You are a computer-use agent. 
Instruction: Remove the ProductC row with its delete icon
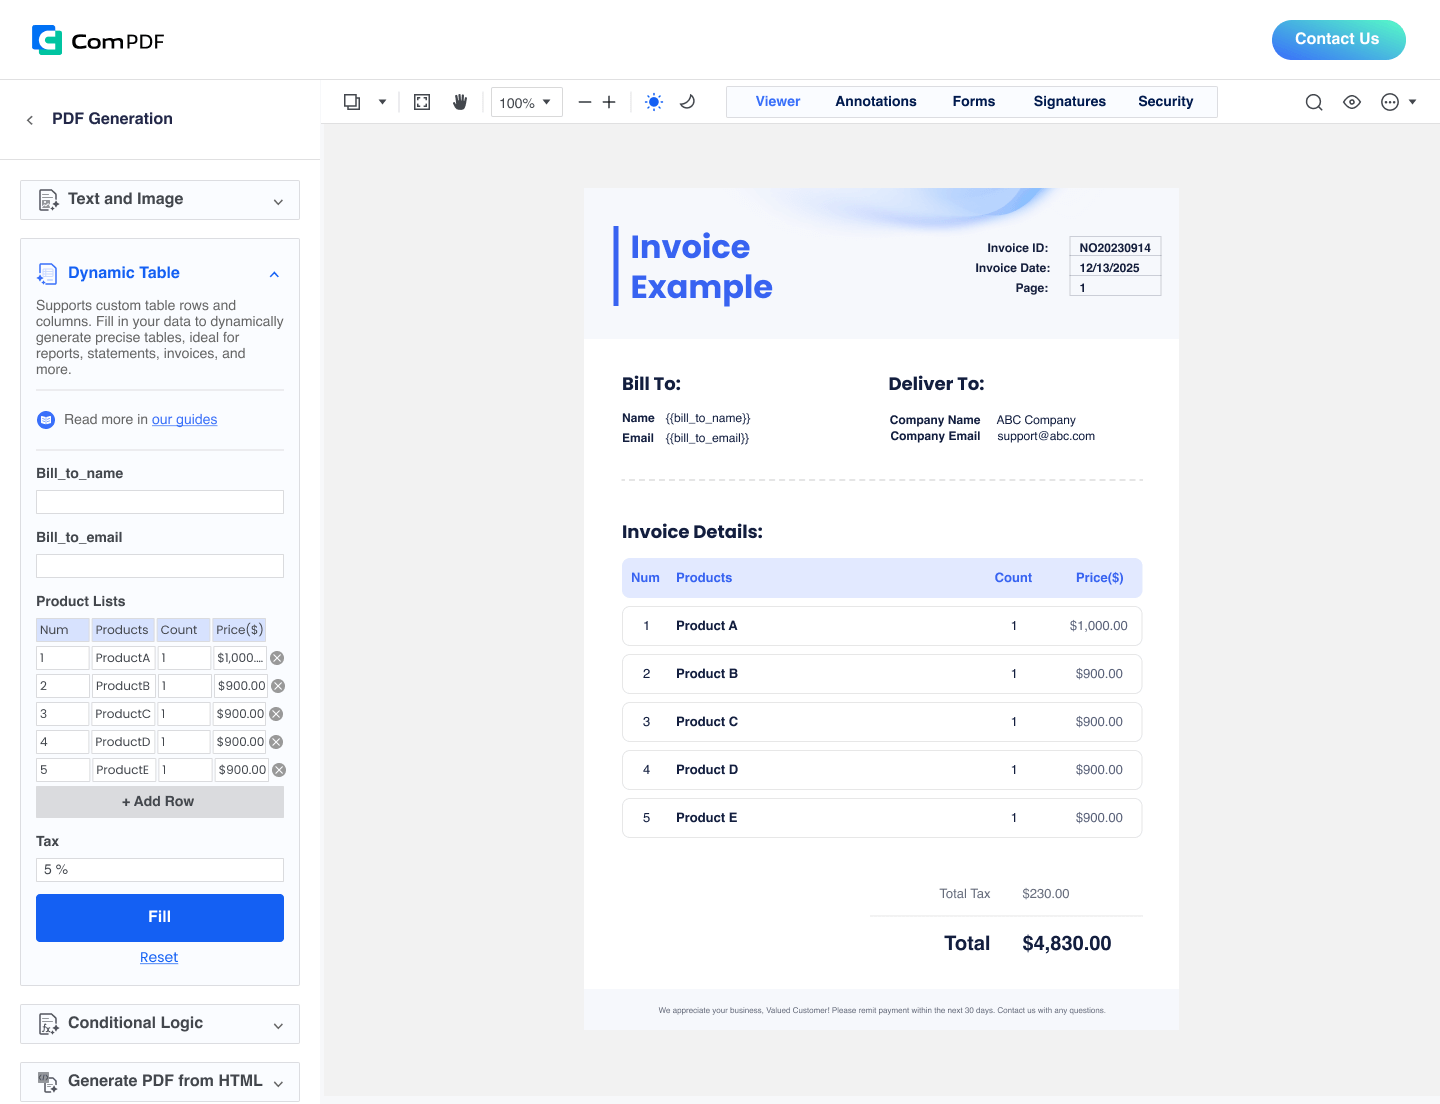click(x=276, y=714)
